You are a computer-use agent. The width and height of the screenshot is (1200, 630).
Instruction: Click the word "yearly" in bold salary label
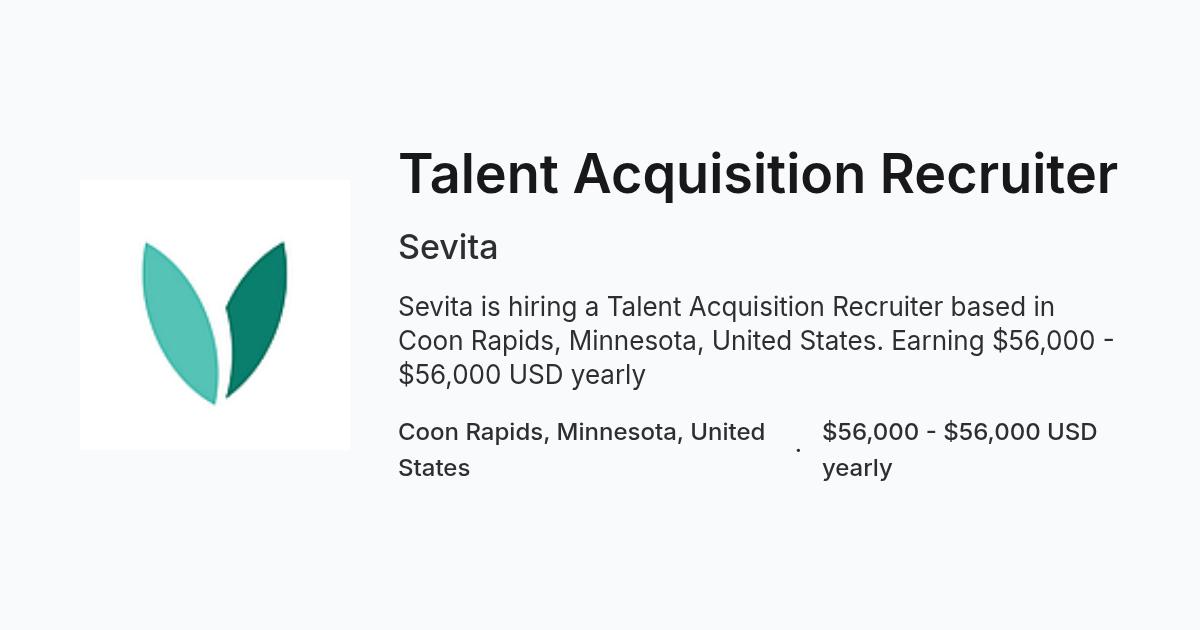(x=857, y=468)
